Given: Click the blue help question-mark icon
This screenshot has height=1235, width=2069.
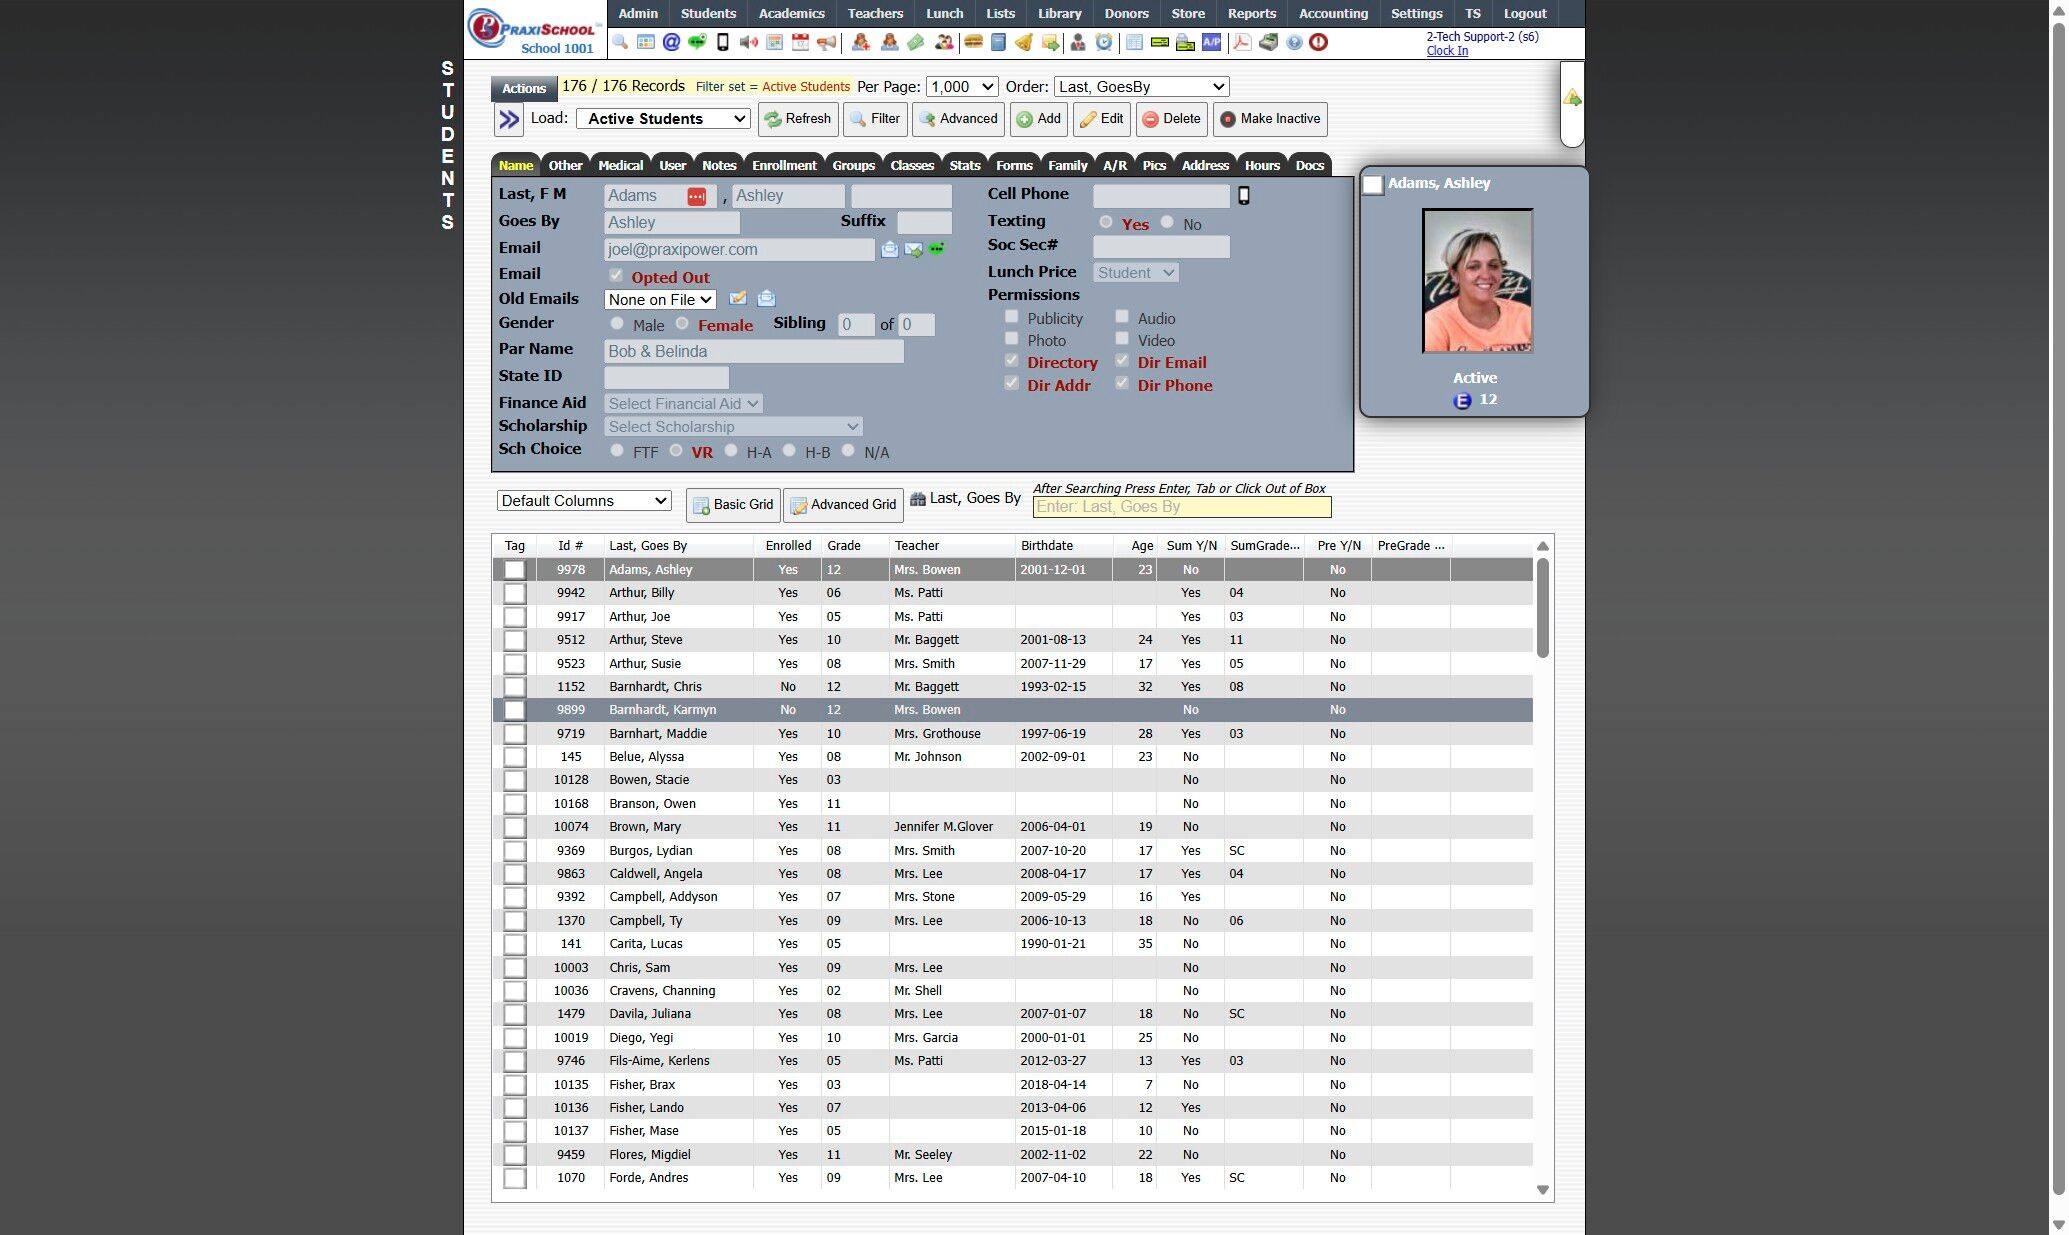Looking at the screenshot, I should (1294, 42).
